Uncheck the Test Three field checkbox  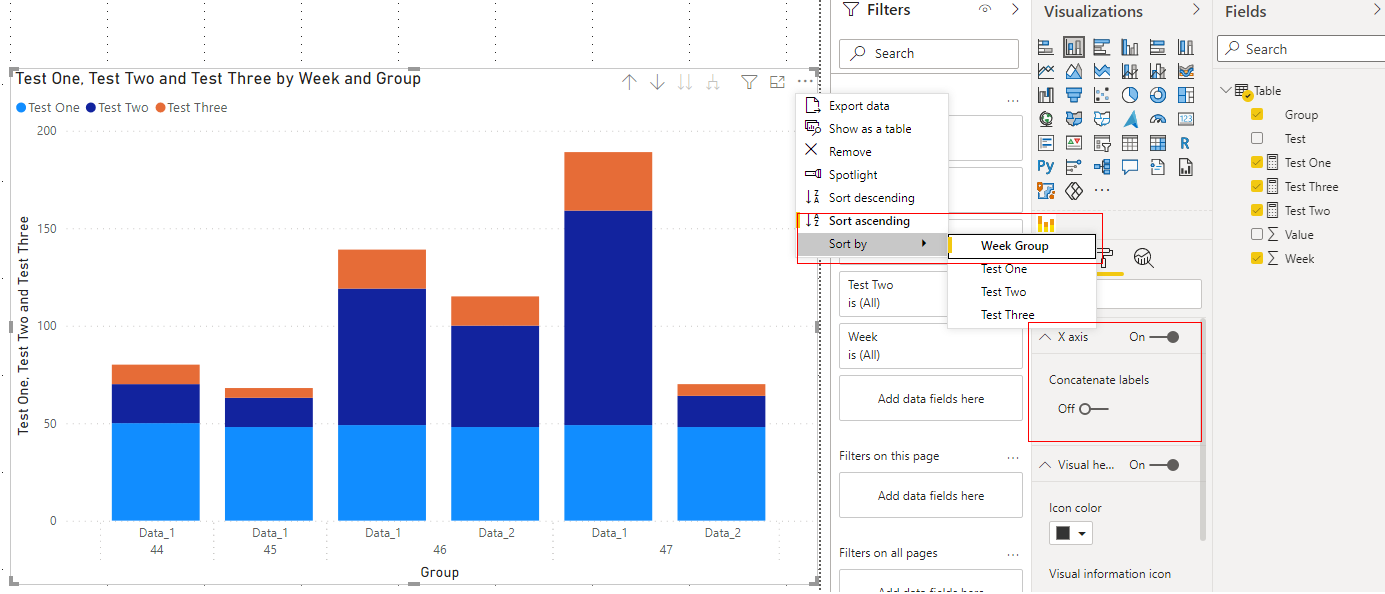pyautogui.click(x=1257, y=187)
